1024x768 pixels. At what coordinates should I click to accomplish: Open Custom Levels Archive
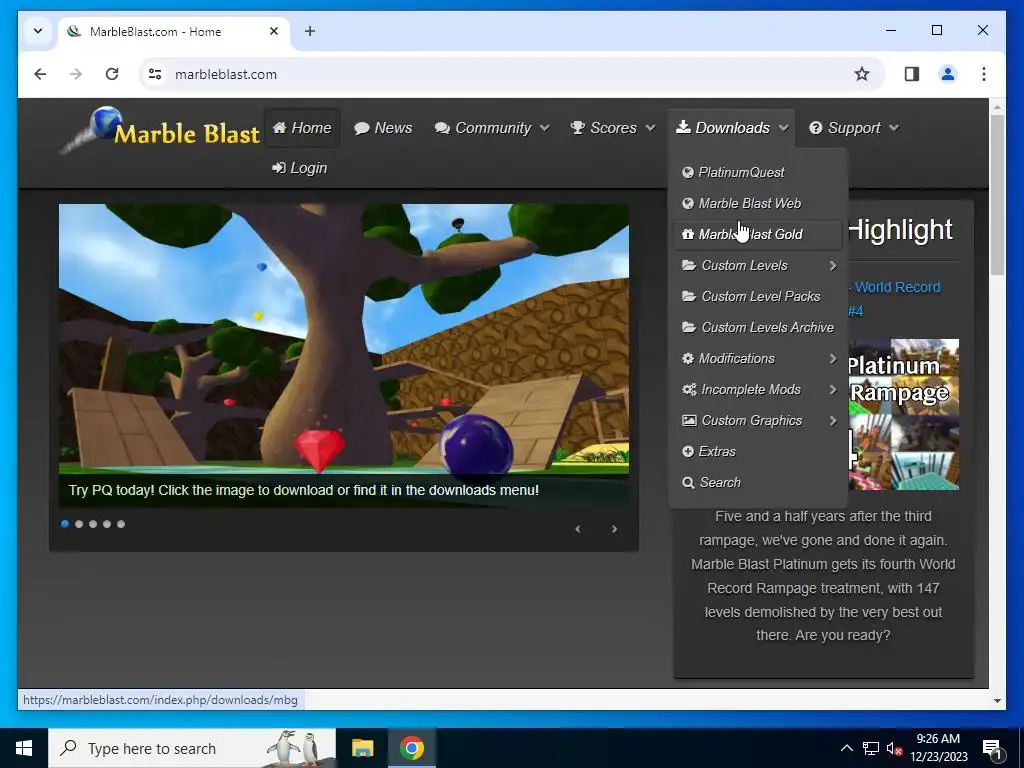point(758,327)
